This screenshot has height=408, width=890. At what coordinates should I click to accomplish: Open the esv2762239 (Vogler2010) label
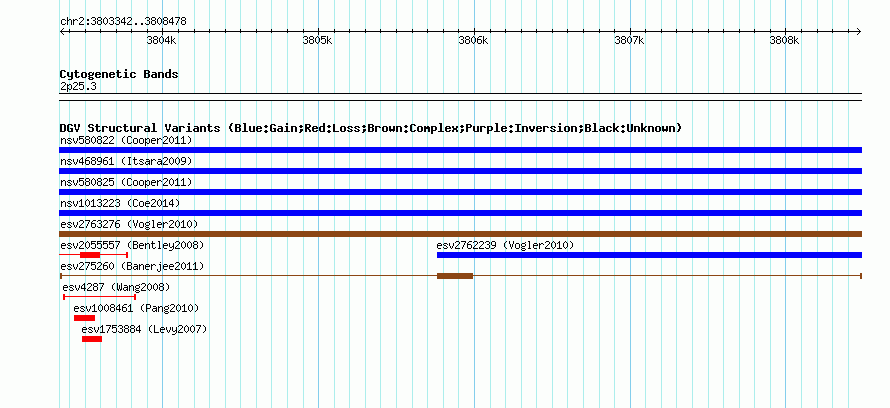tap(505, 245)
